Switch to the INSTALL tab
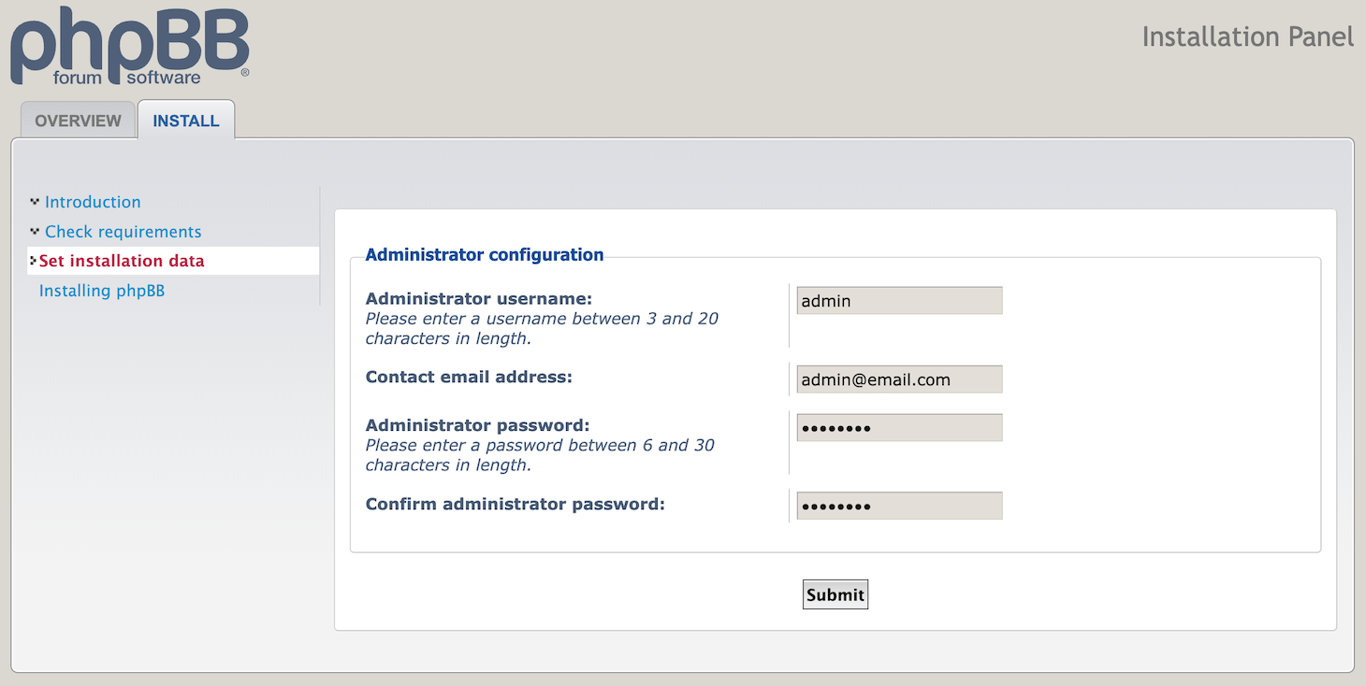The width and height of the screenshot is (1366, 686). coord(186,120)
